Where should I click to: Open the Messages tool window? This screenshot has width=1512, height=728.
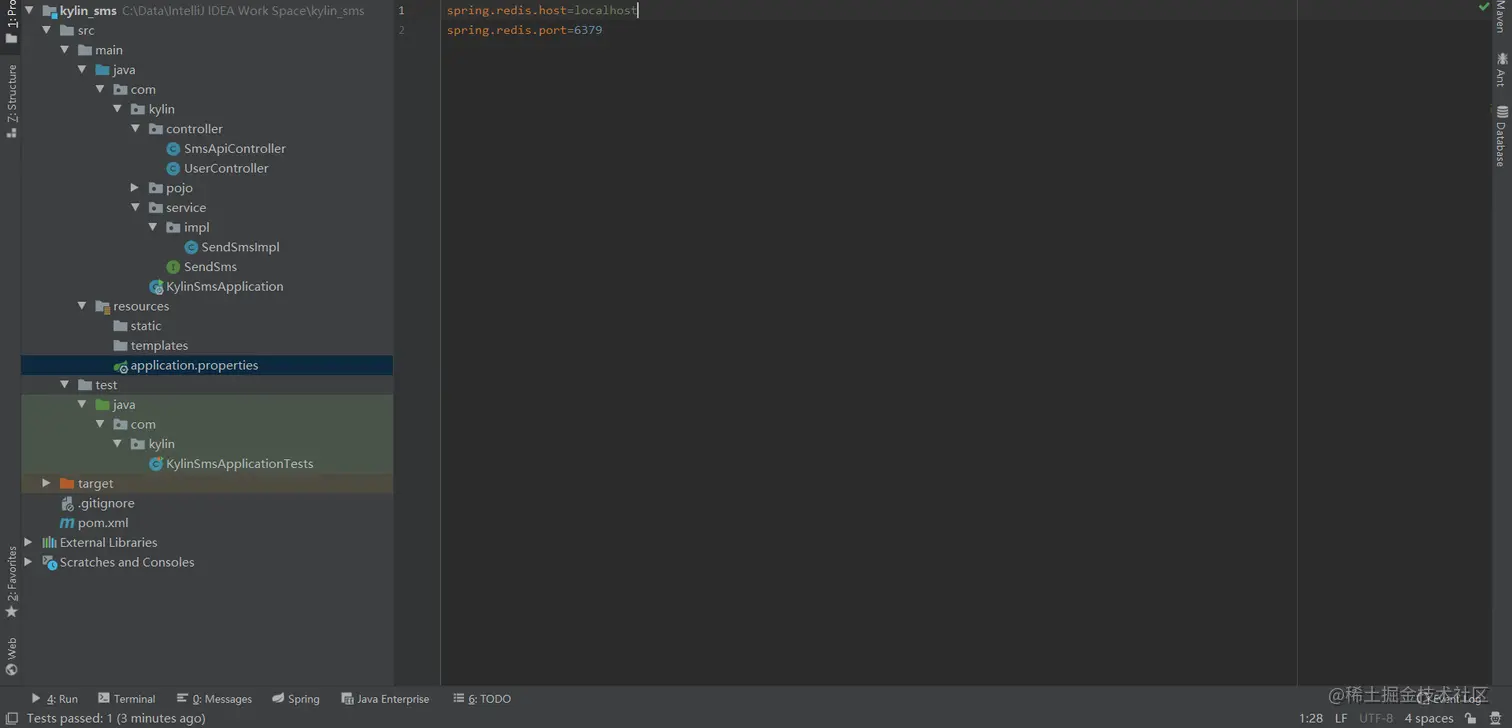[215, 699]
